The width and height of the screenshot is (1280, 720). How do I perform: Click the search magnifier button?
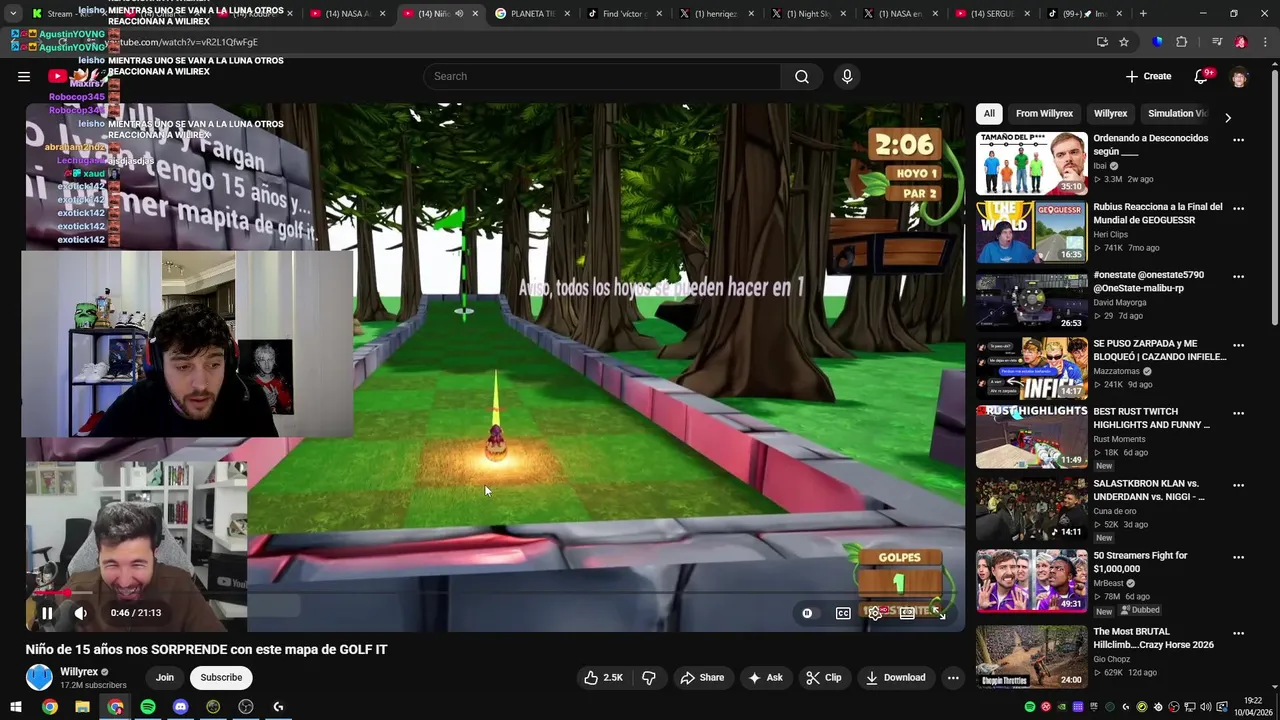coord(802,76)
